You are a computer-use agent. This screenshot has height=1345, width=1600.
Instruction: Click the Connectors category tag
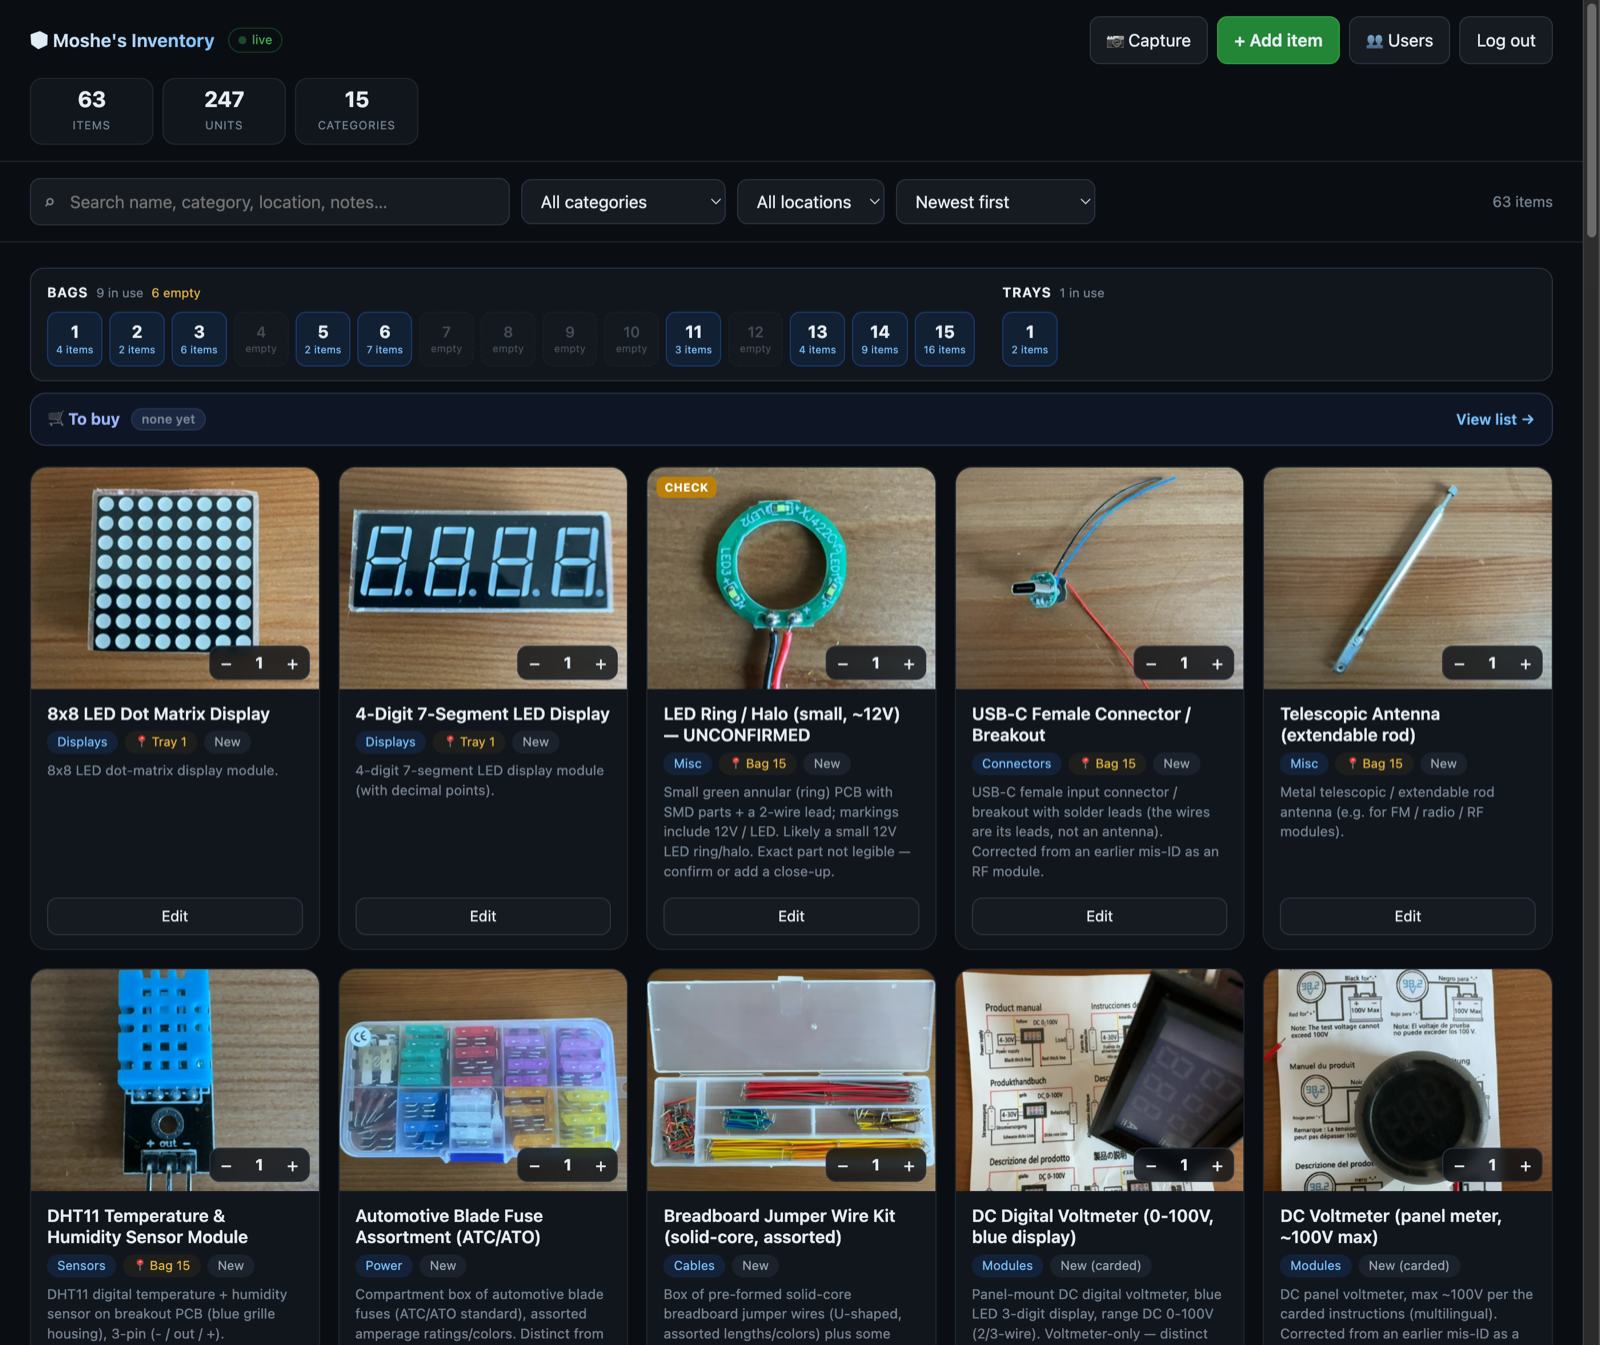click(1016, 763)
